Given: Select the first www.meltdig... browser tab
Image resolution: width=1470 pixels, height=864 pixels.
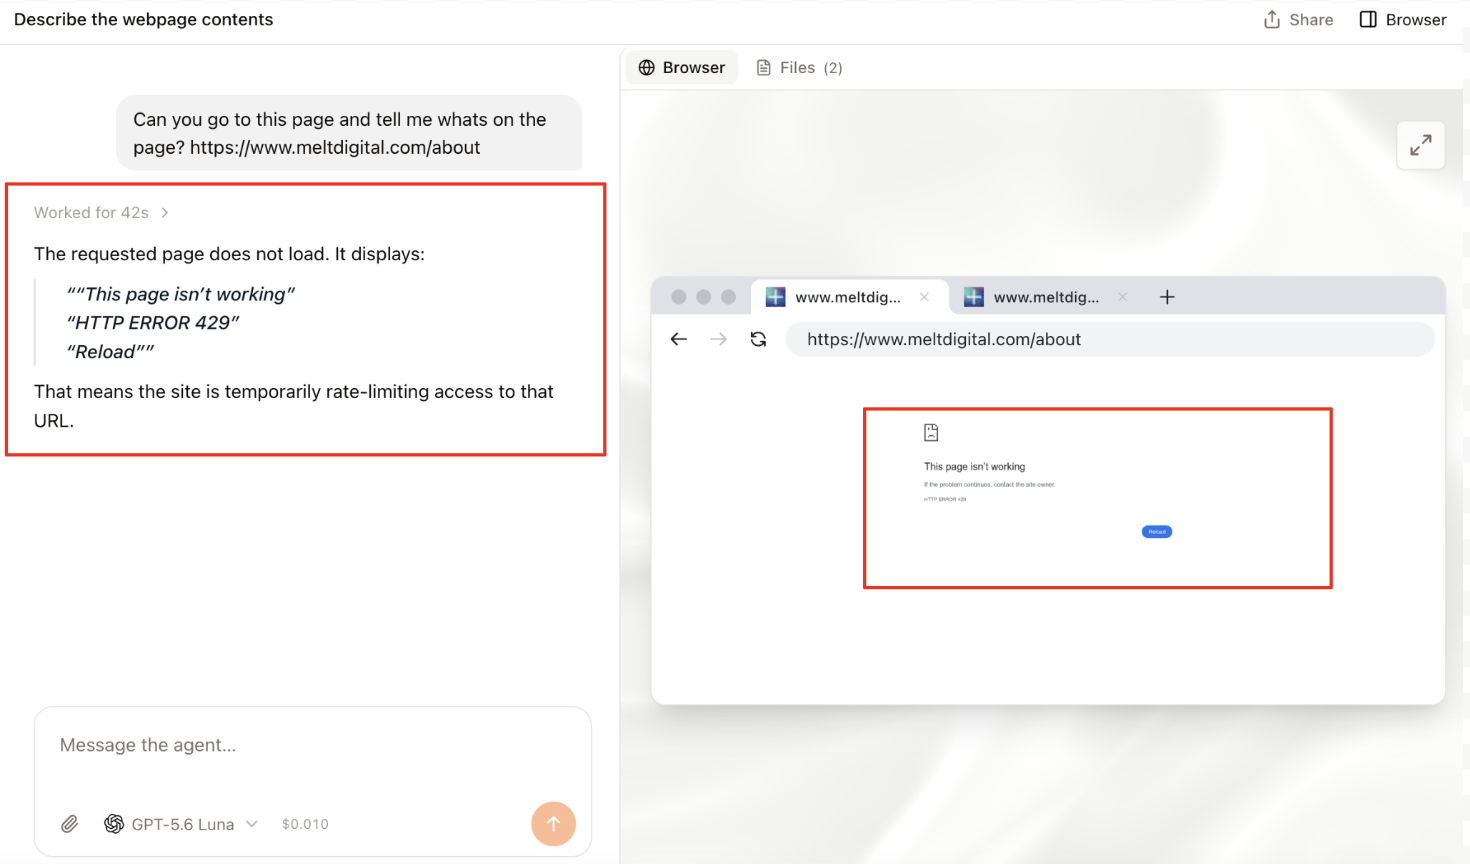Looking at the screenshot, I should (848, 297).
